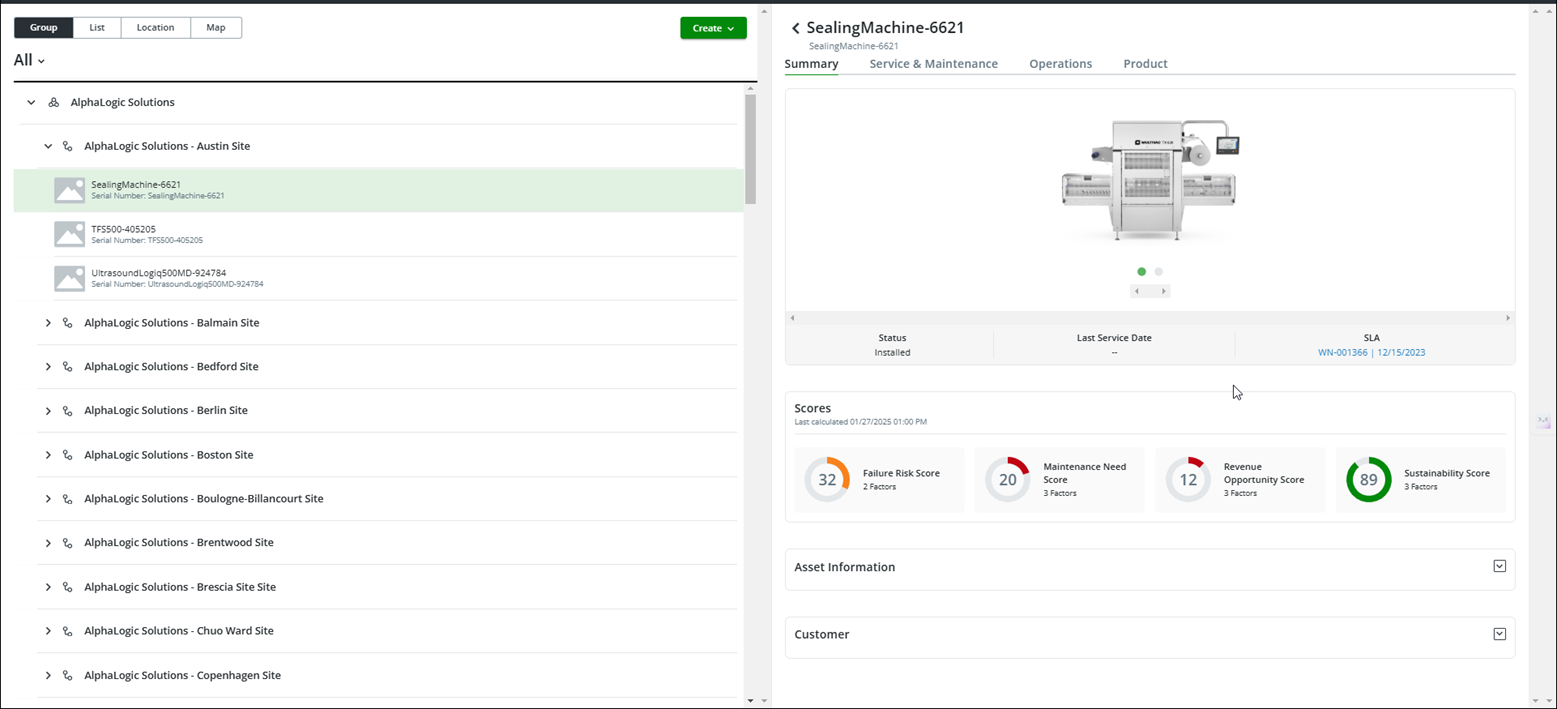Click the Chuo Ward Site location icon

(x=68, y=631)
